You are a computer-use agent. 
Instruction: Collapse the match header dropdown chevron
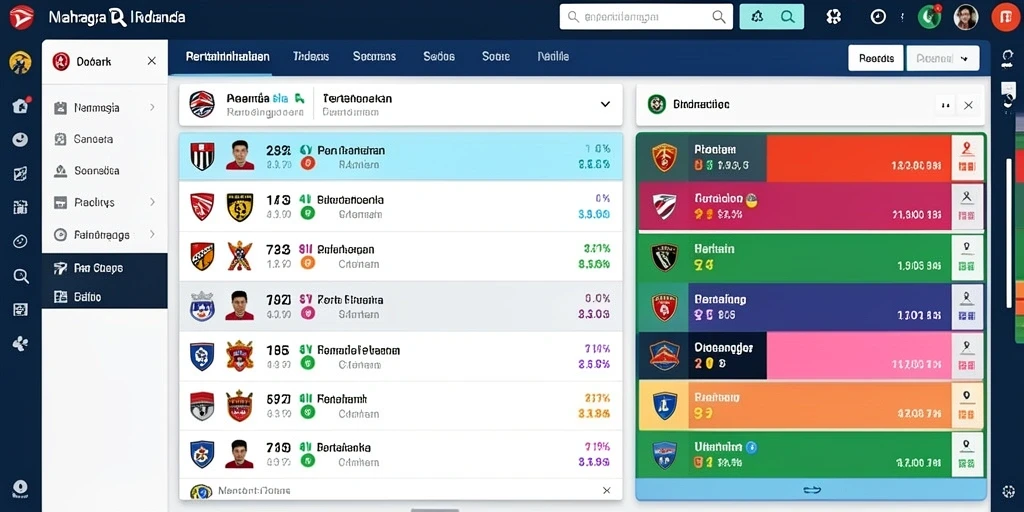(x=605, y=104)
